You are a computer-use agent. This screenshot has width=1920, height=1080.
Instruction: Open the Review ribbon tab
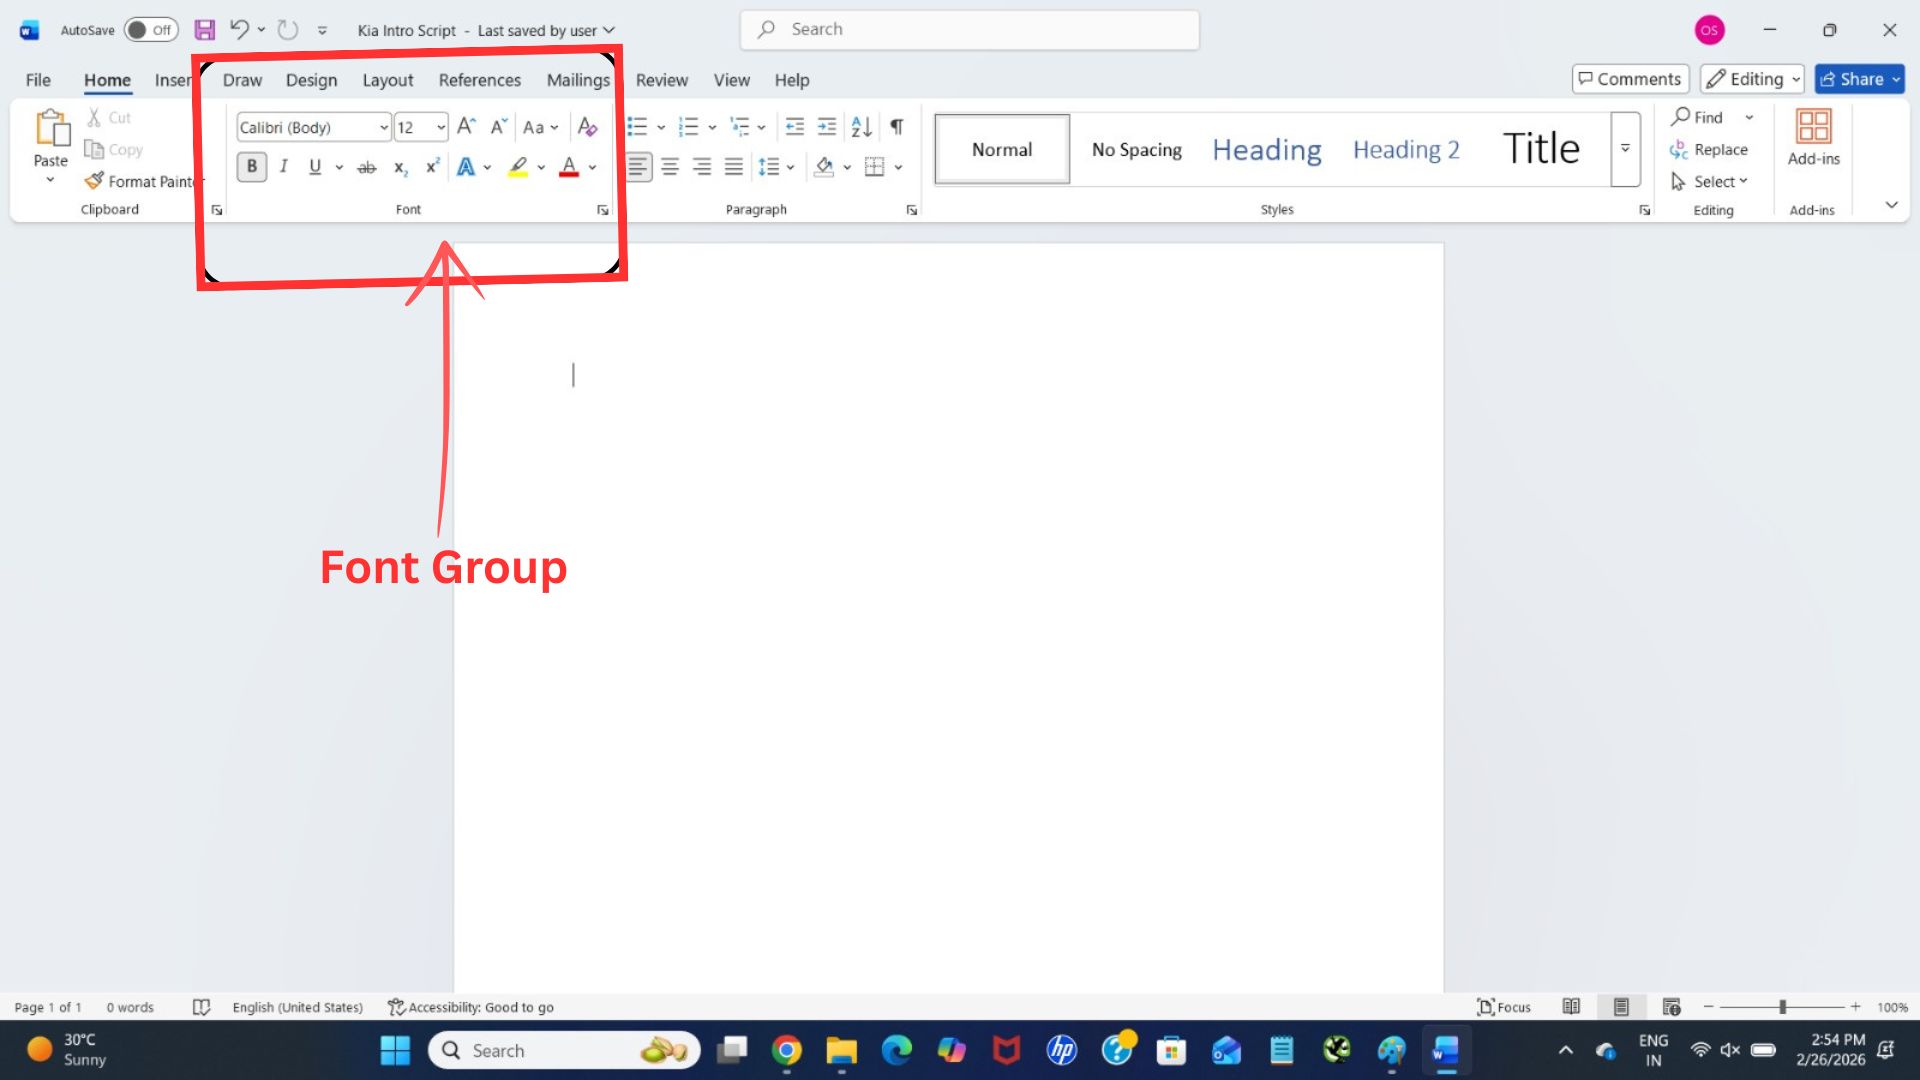click(x=661, y=80)
